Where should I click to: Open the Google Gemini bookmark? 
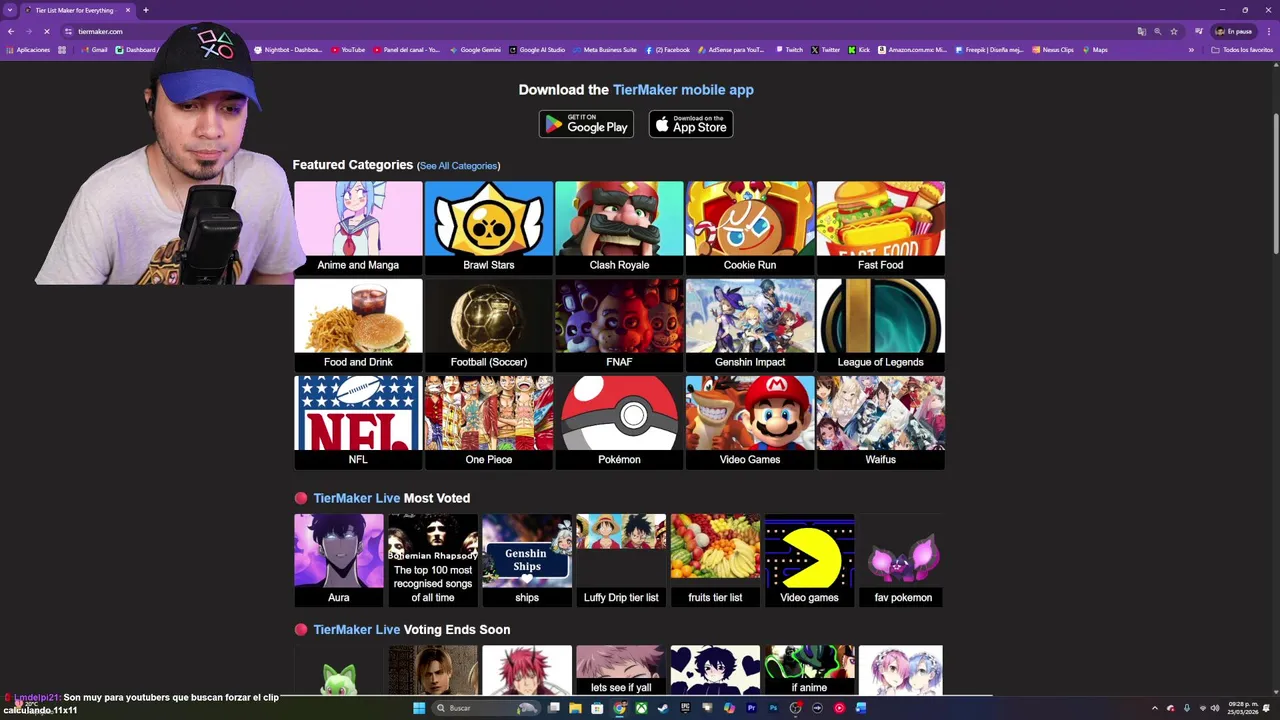tap(476, 50)
